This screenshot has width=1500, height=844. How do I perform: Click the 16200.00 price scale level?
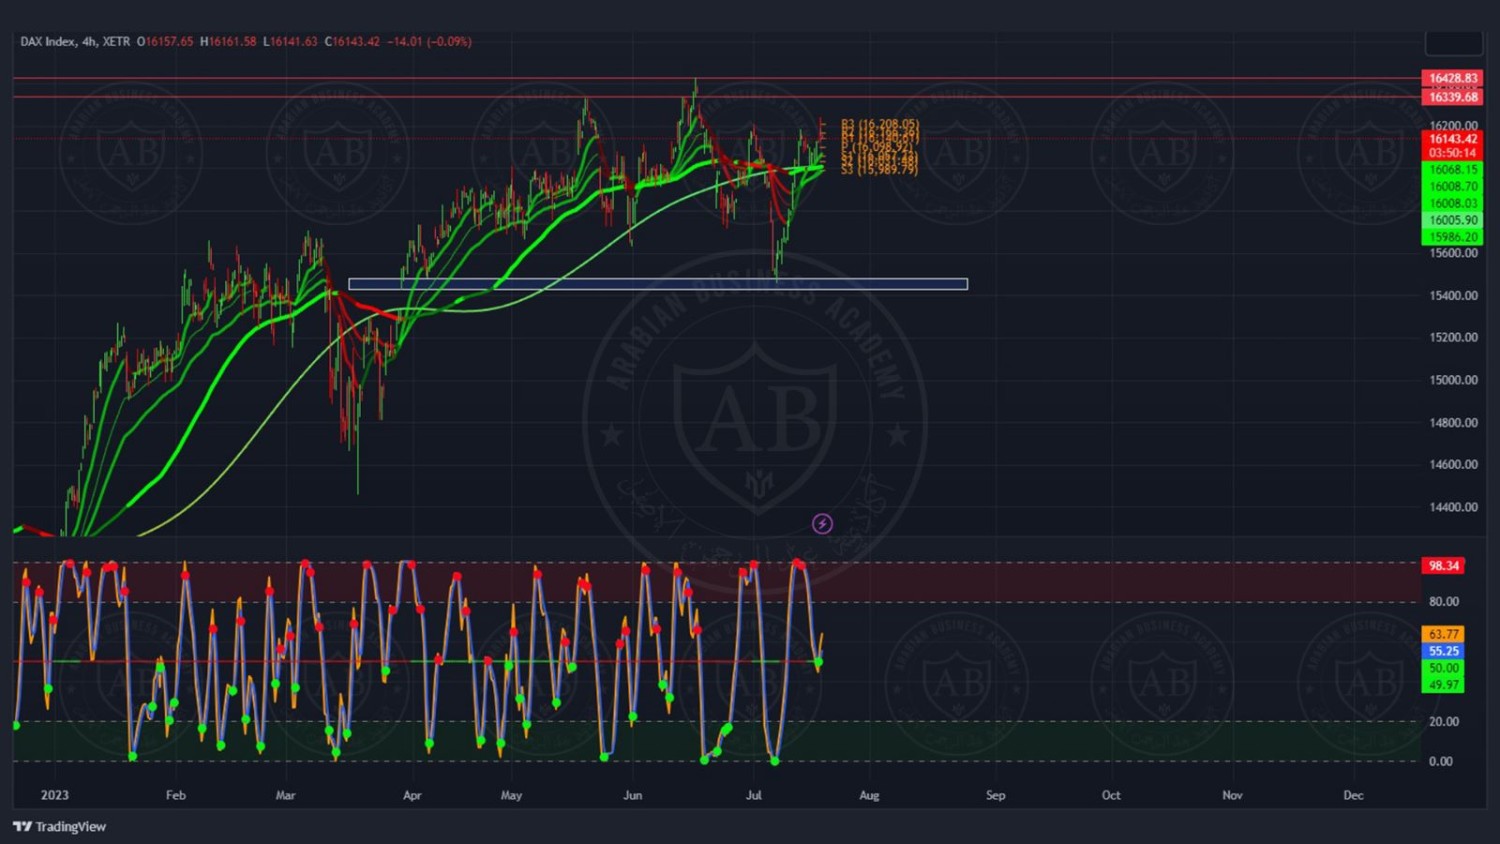(x=1454, y=125)
